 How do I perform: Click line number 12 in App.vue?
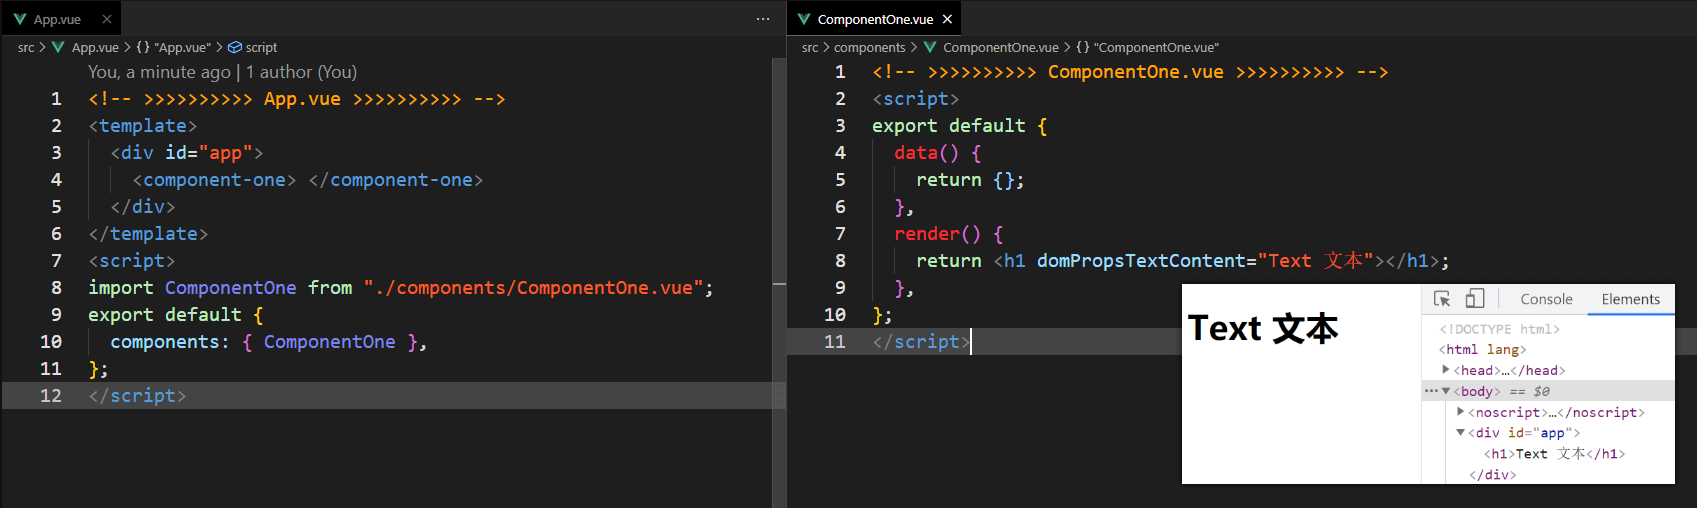coord(51,396)
